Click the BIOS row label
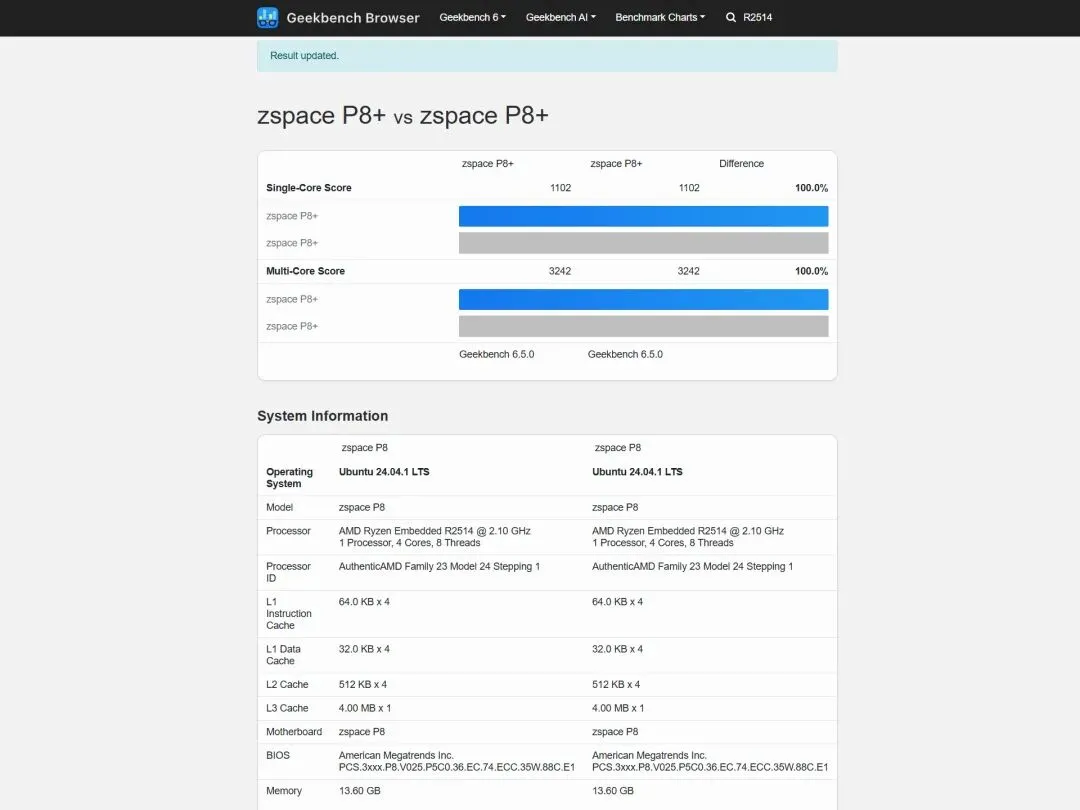Screen dimensions: 1080x810 point(278,755)
